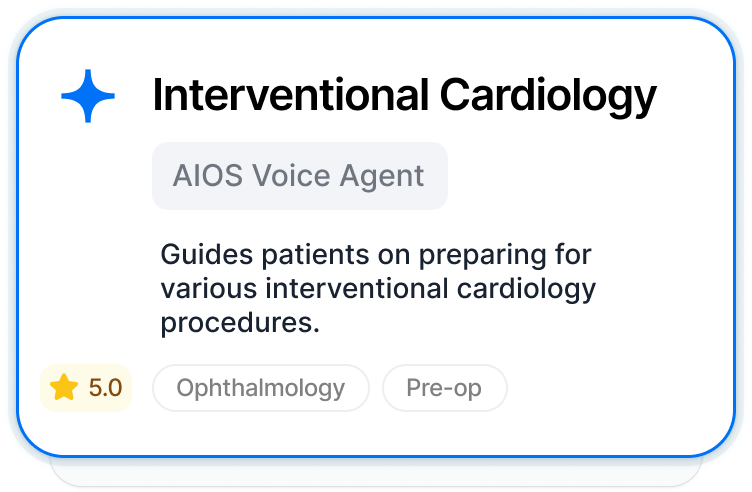
Task: Click the word "Interventional" in the heading
Action: pyautogui.click(x=289, y=96)
